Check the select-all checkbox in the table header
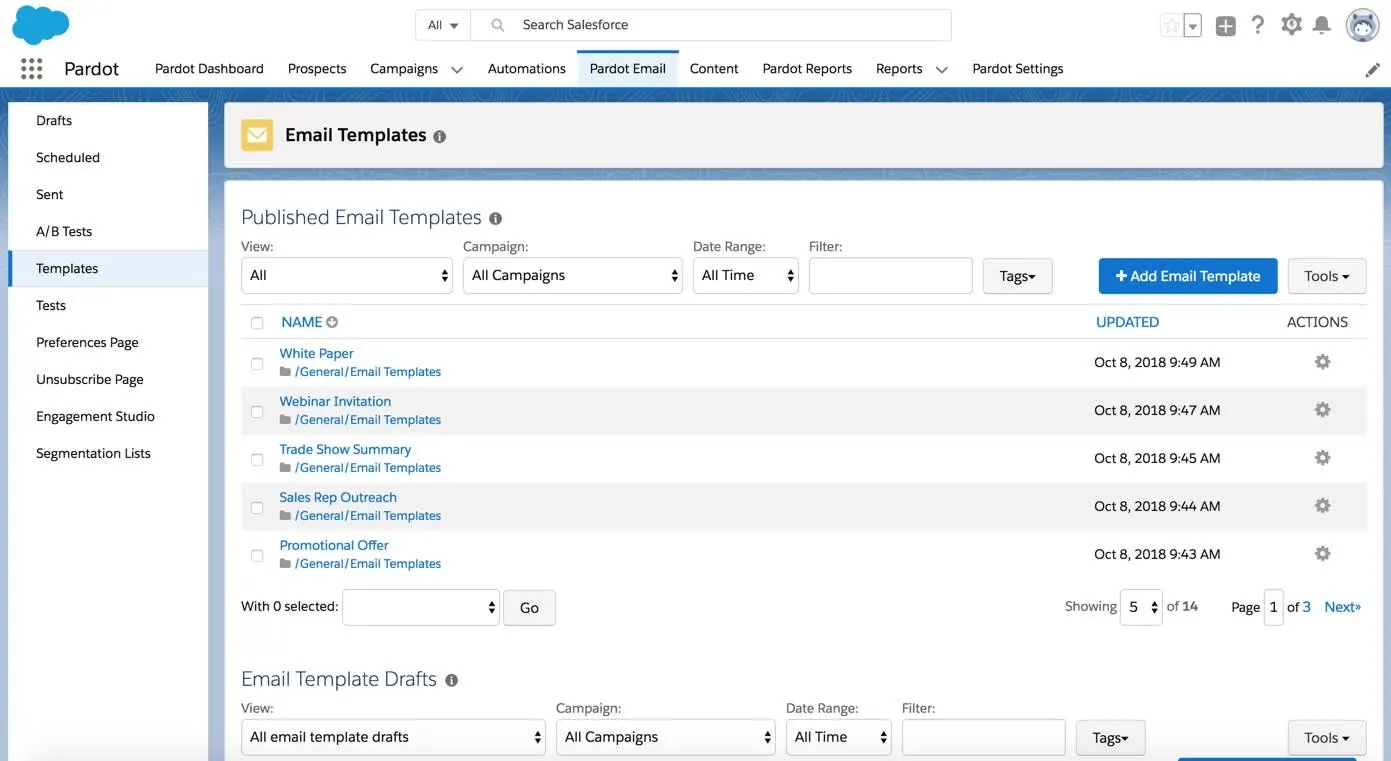Image resolution: width=1391 pixels, height=761 pixels. (257, 323)
